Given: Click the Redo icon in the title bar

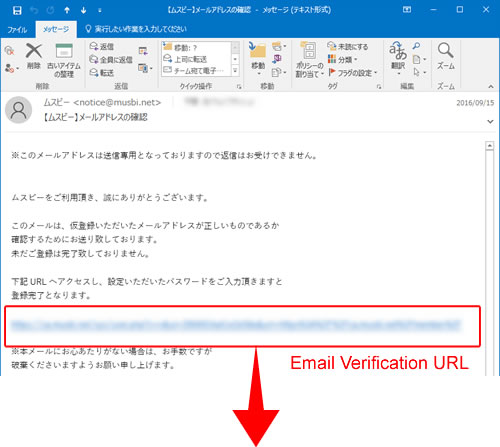Looking at the screenshot, I should pos(50,10).
